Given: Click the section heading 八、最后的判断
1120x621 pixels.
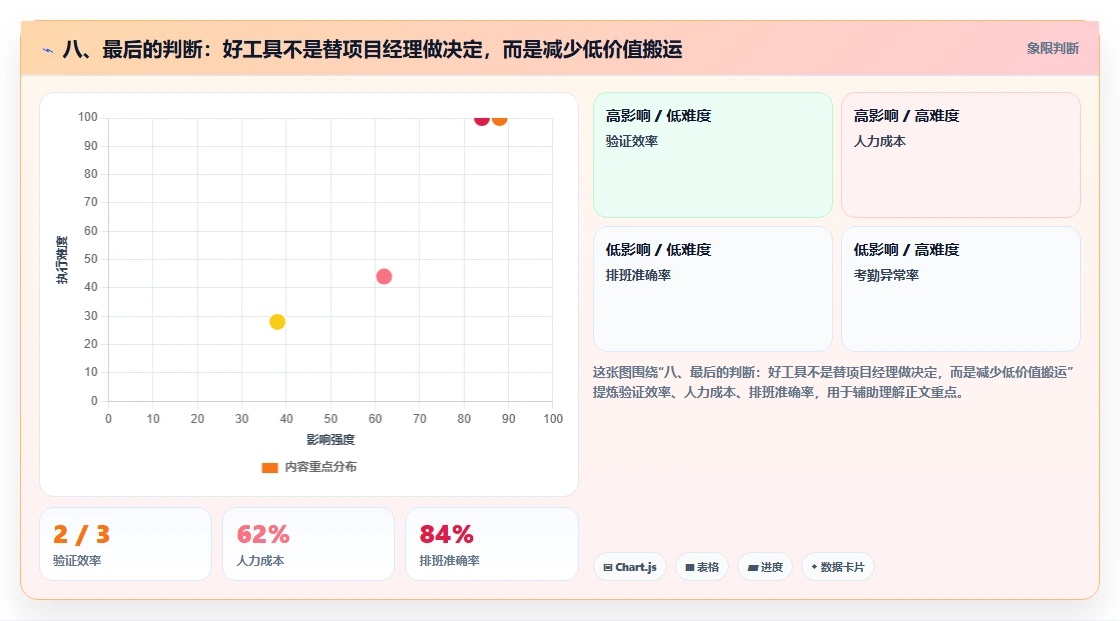Looking at the screenshot, I should [x=372, y=49].
